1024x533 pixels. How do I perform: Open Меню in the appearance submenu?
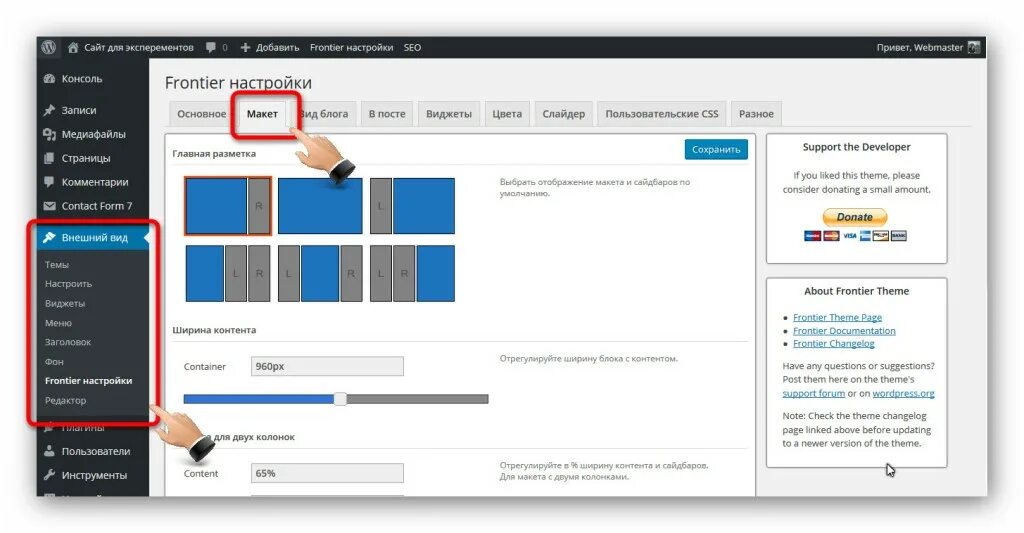click(58, 323)
